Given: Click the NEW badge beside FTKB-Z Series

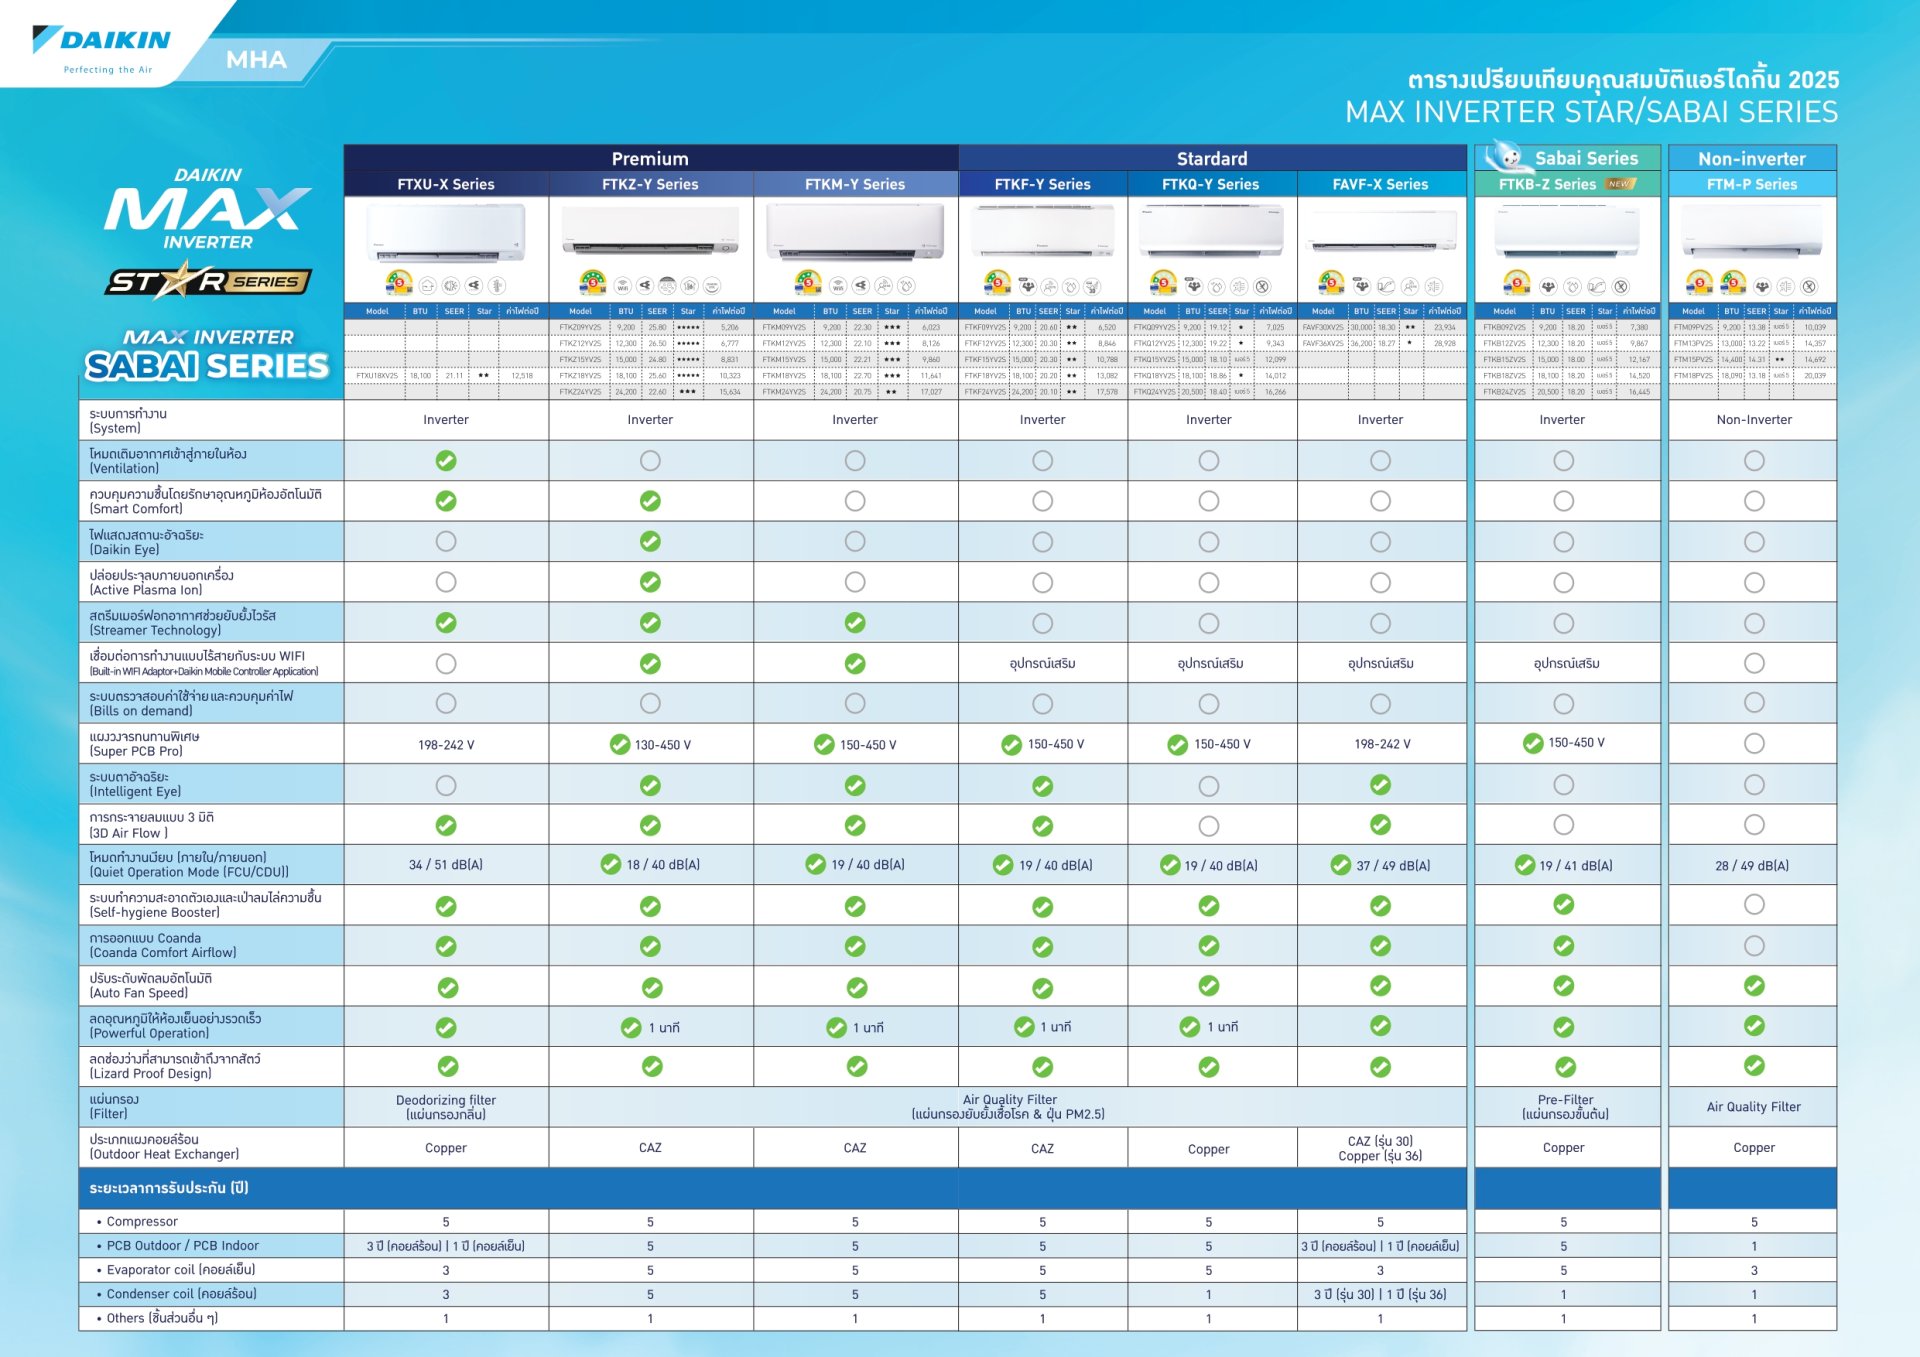Looking at the screenshot, I should pyautogui.click(x=1621, y=184).
